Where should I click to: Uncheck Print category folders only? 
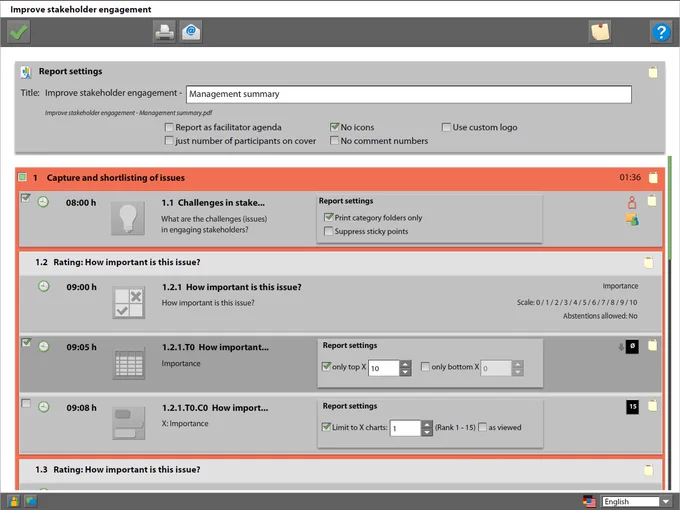pyautogui.click(x=329, y=217)
